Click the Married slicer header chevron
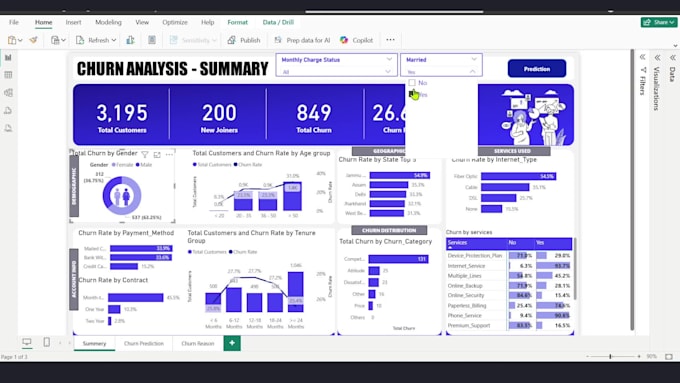 [x=474, y=59]
